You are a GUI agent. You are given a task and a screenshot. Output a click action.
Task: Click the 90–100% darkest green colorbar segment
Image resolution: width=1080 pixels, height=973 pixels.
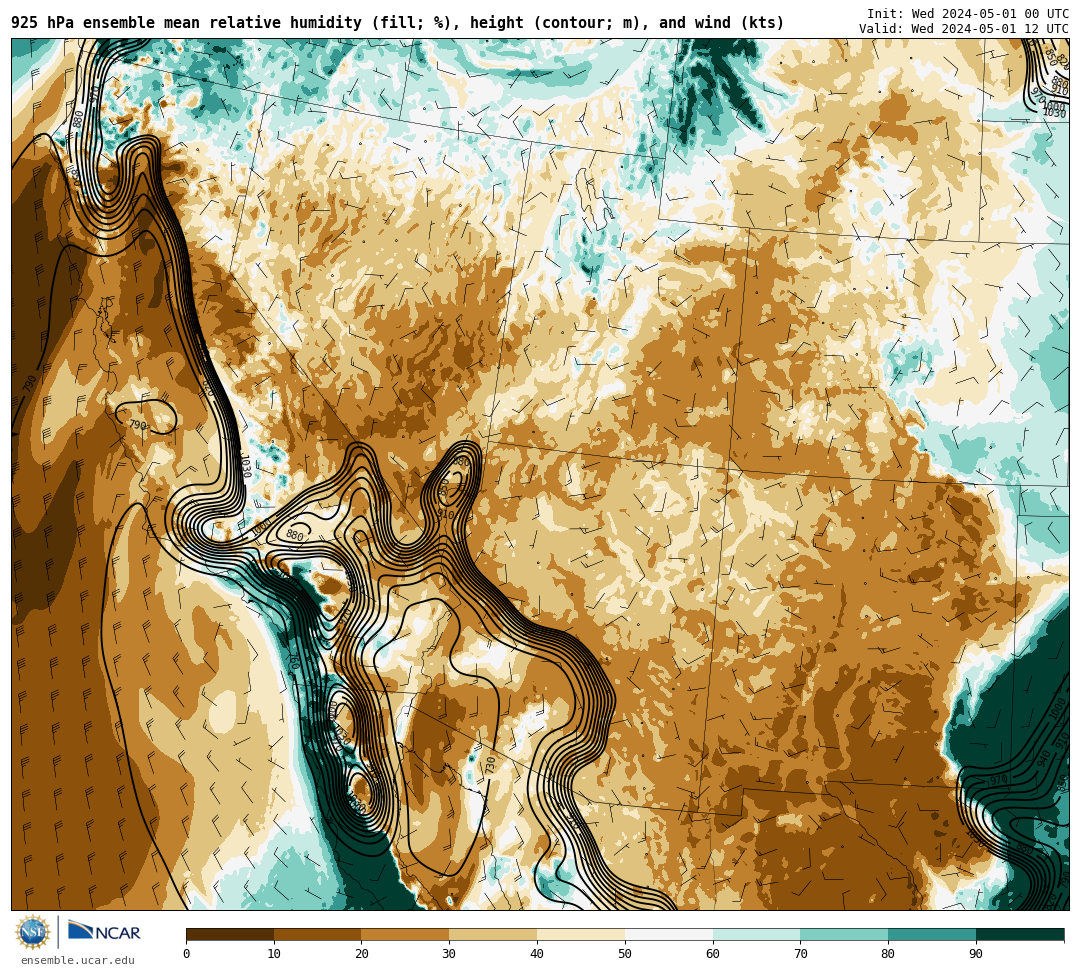pyautogui.click(x=1020, y=934)
